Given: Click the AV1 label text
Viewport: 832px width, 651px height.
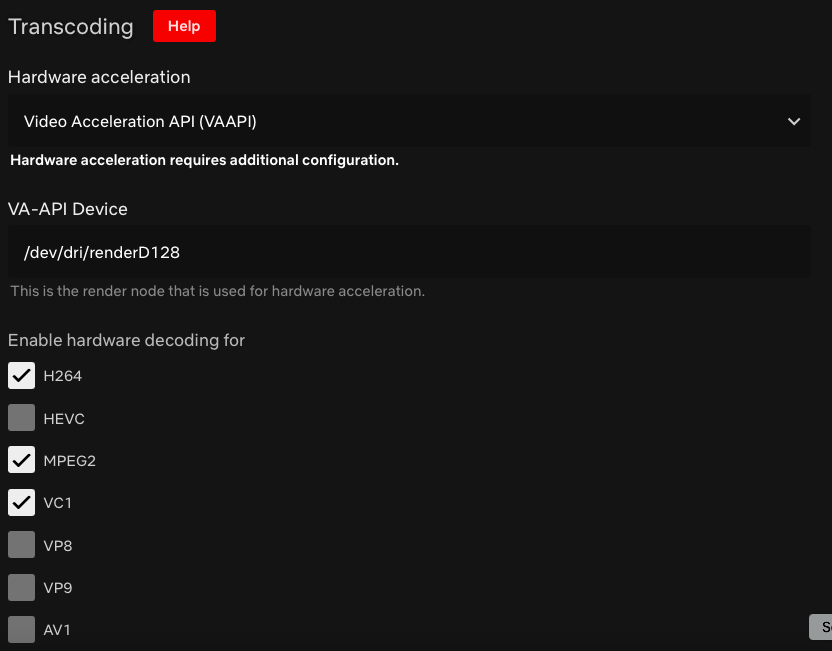Looking at the screenshot, I should pyautogui.click(x=57, y=630).
